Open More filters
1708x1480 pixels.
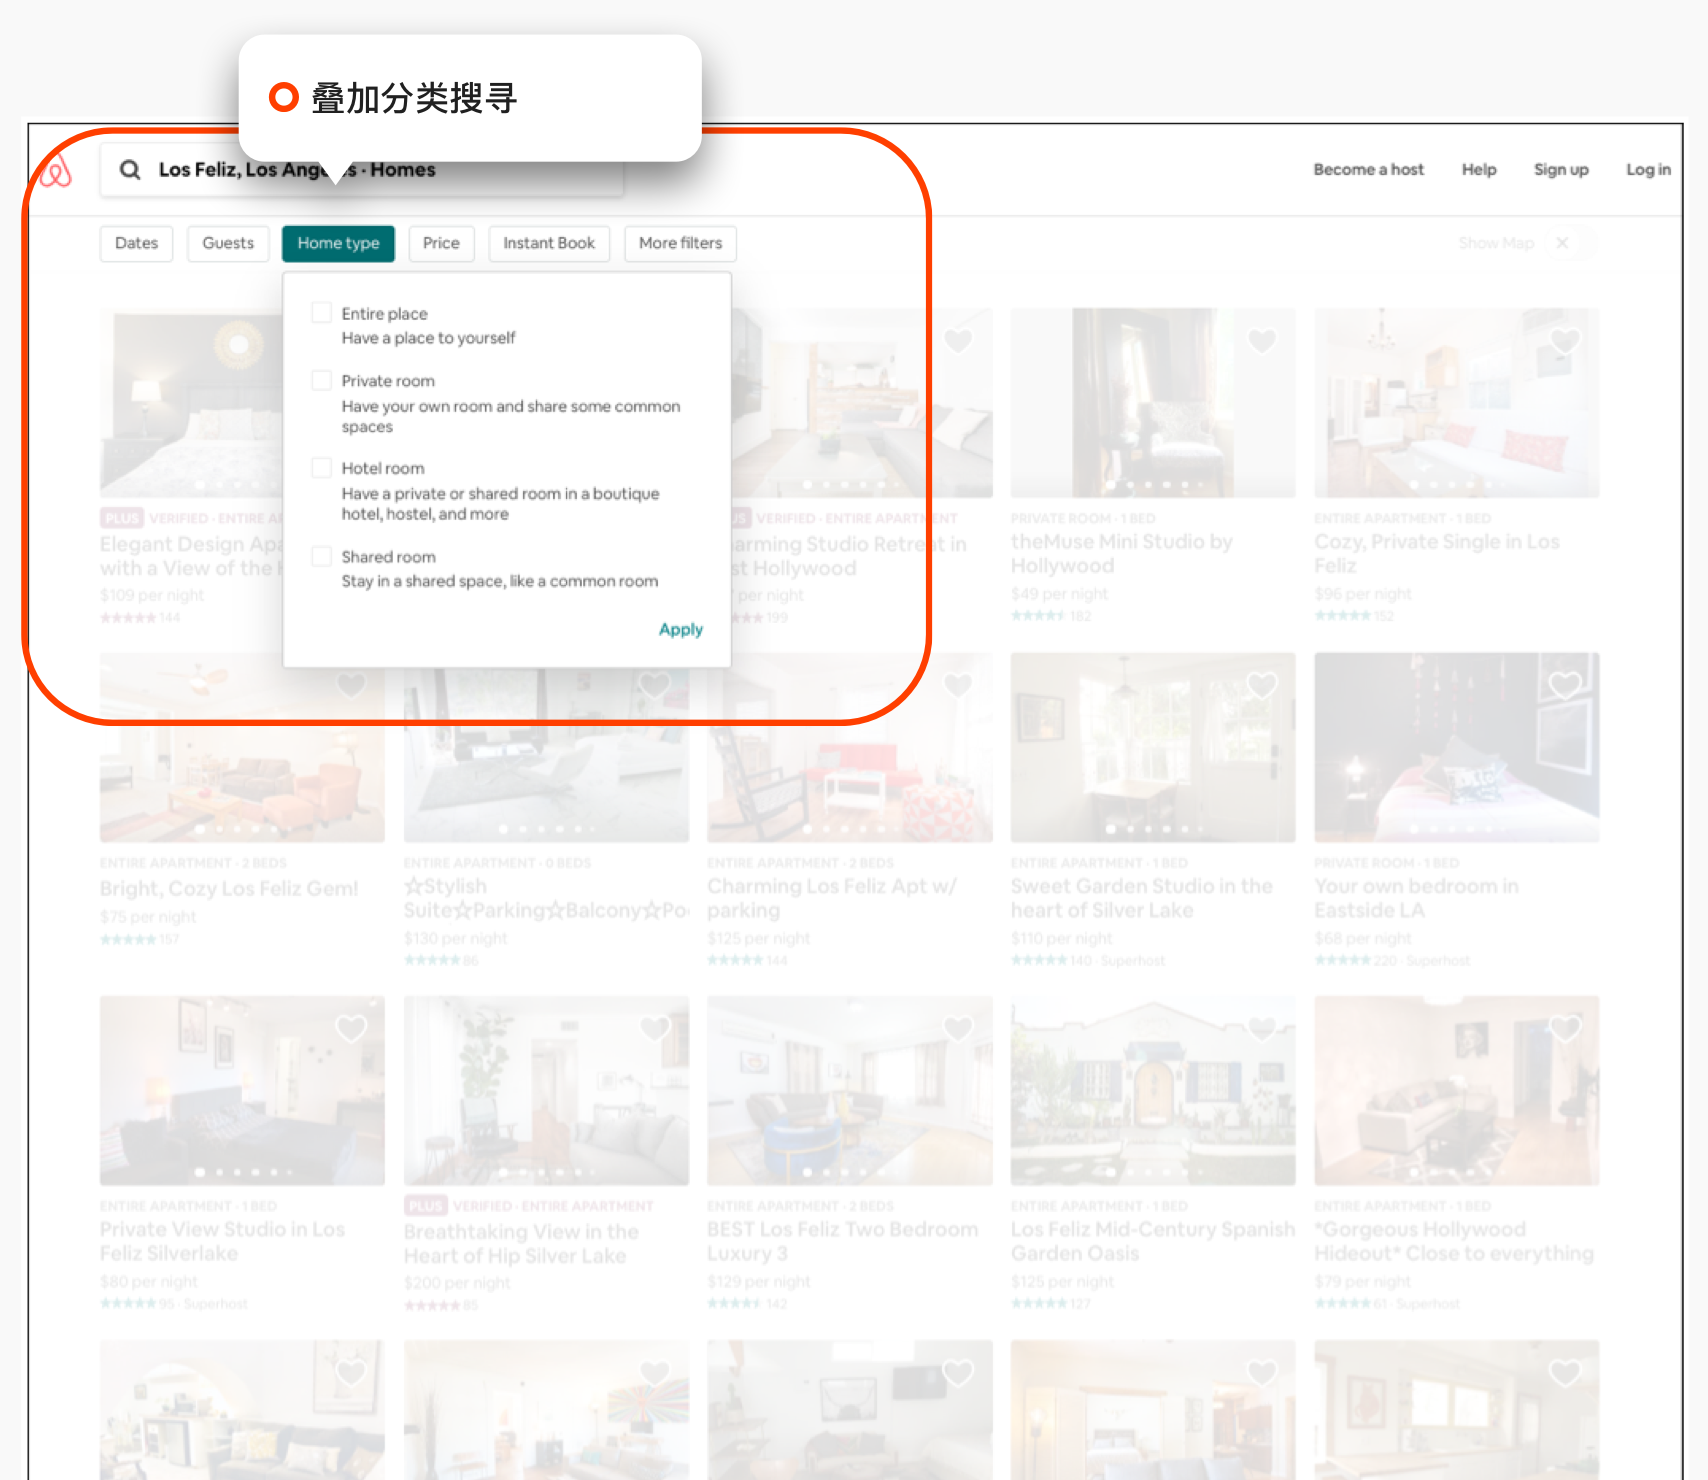[x=680, y=243]
